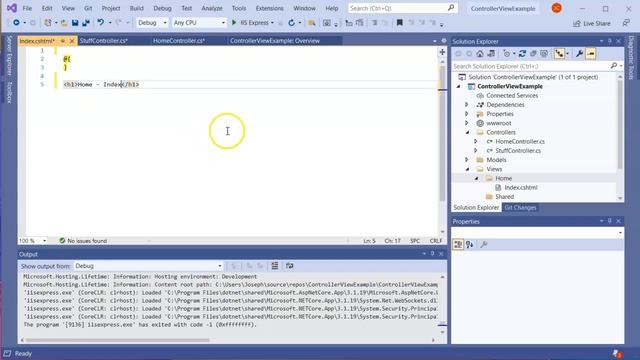Screen dimensions: 640x360
Task: Click the Save All icon
Action: (x=86, y=23)
